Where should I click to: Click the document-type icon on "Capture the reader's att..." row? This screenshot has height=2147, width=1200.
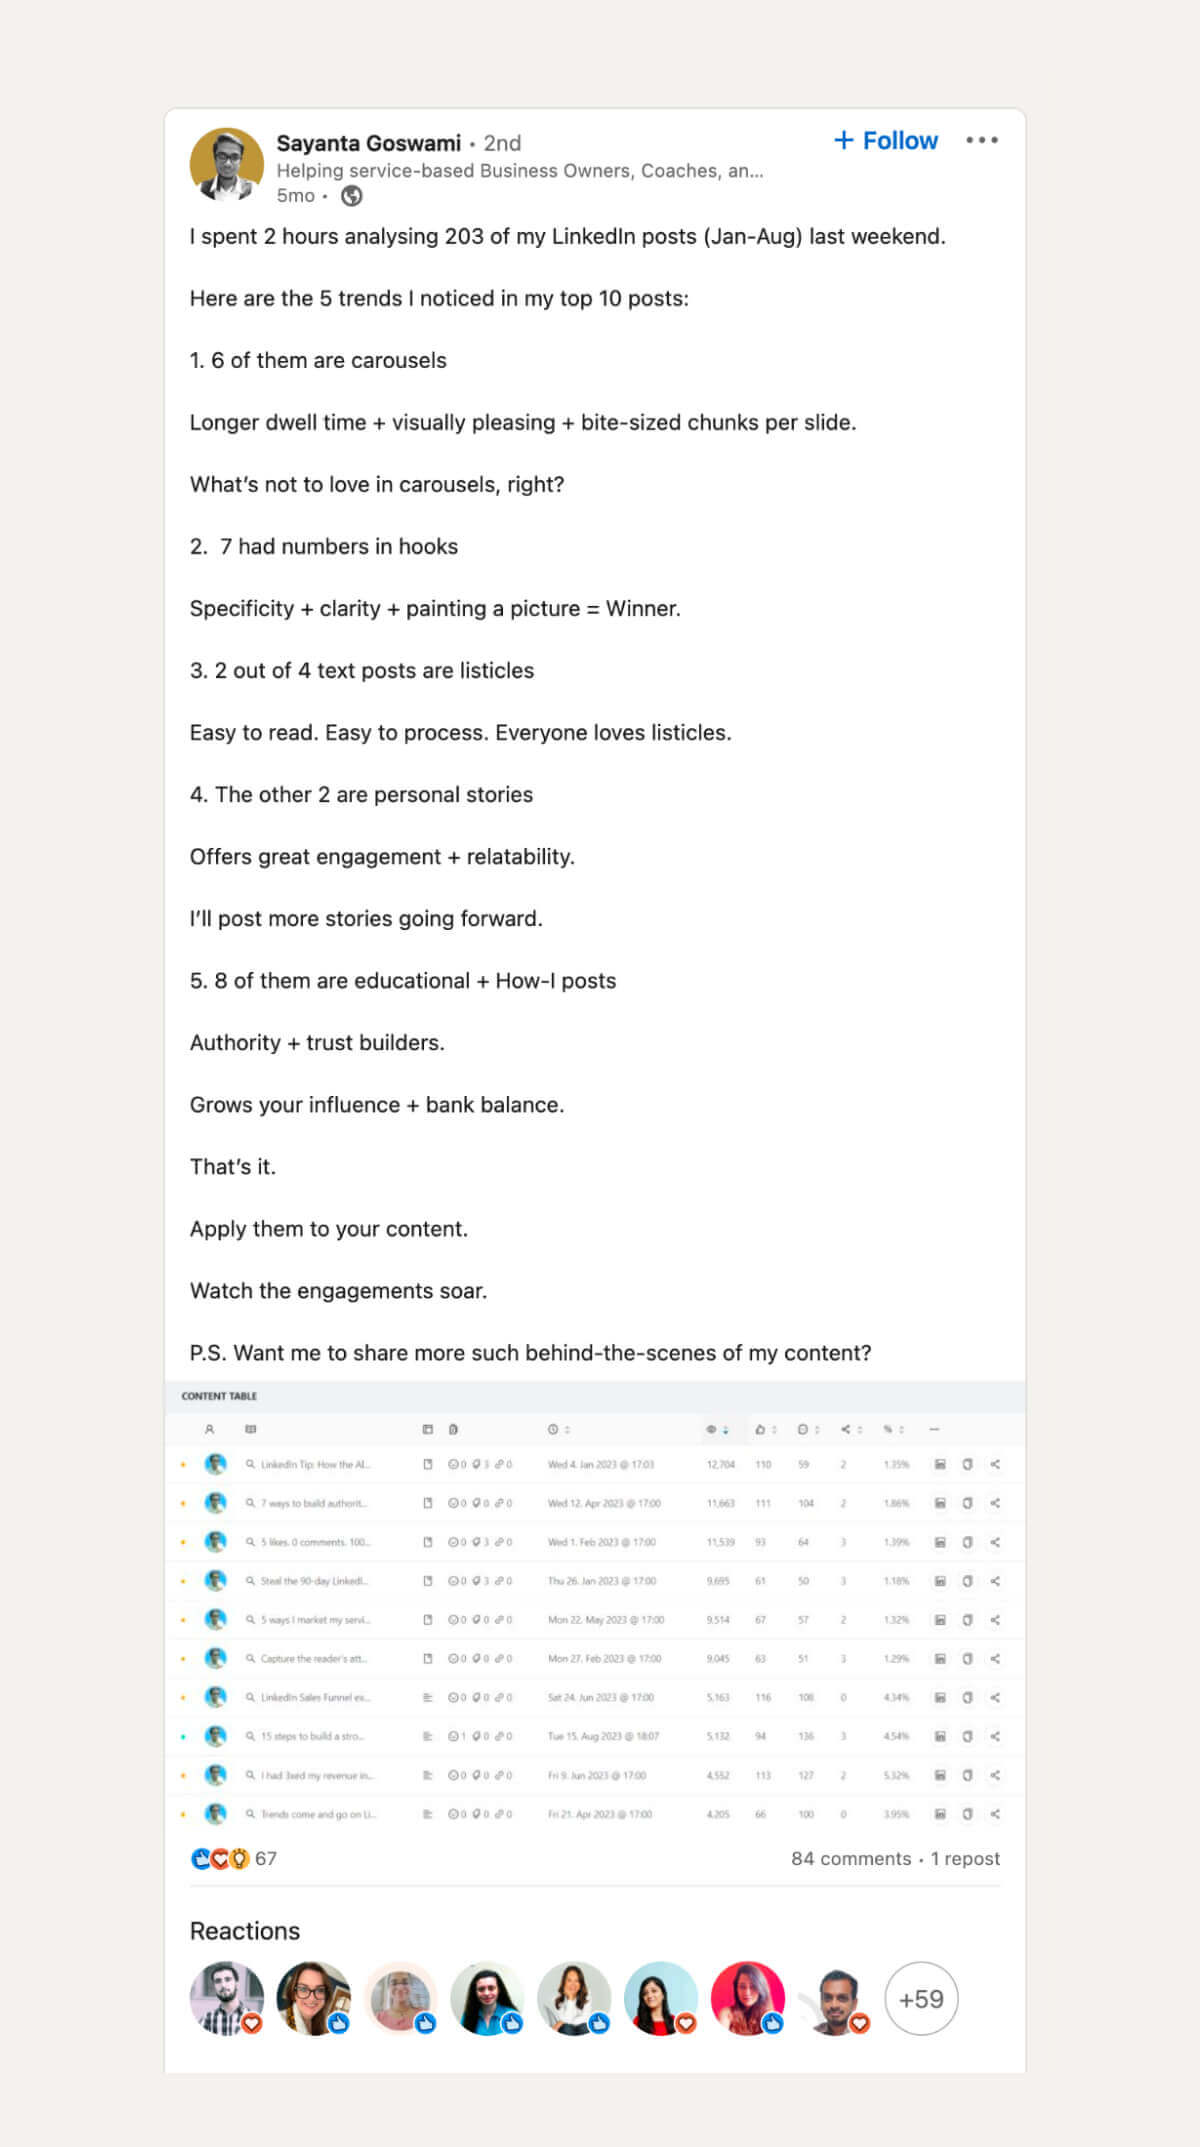point(429,1658)
